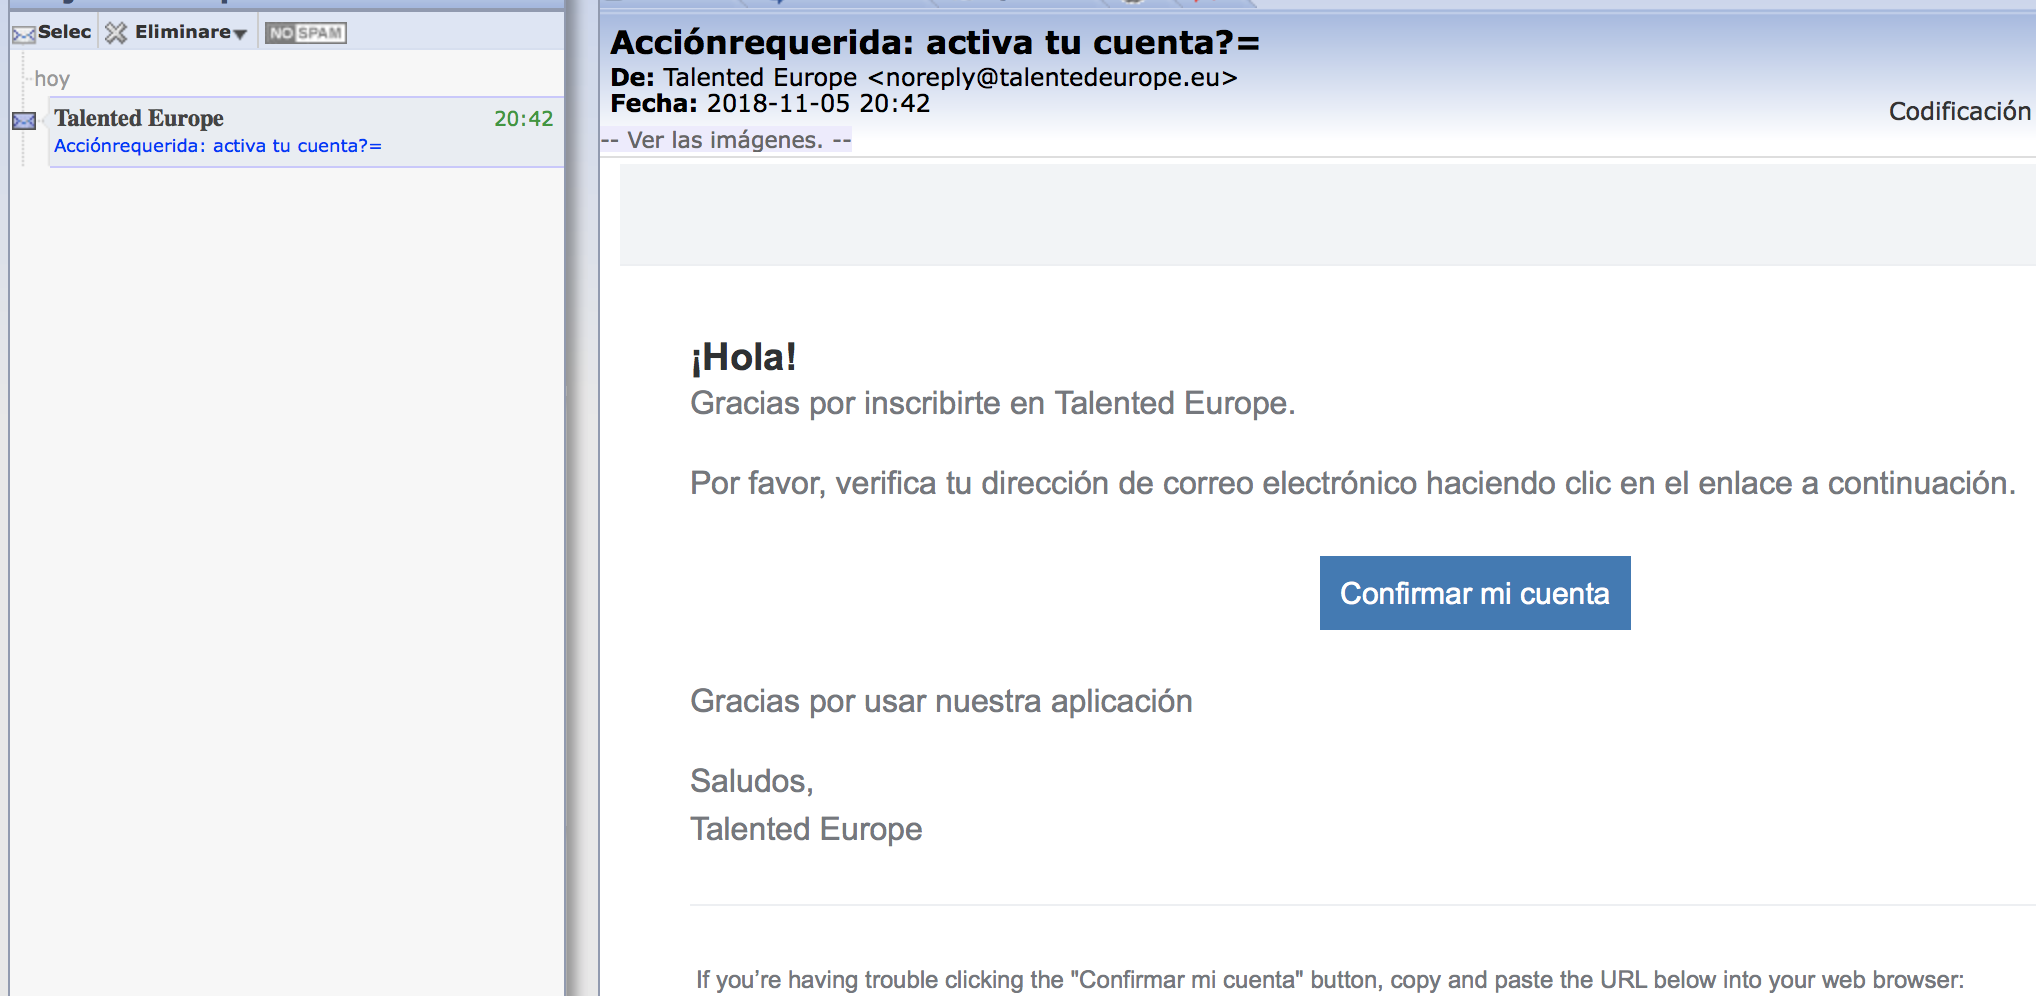Click the verifica tu dirección de correo sentence
The image size is (2036, 996).
click(x=1353, y=483)
